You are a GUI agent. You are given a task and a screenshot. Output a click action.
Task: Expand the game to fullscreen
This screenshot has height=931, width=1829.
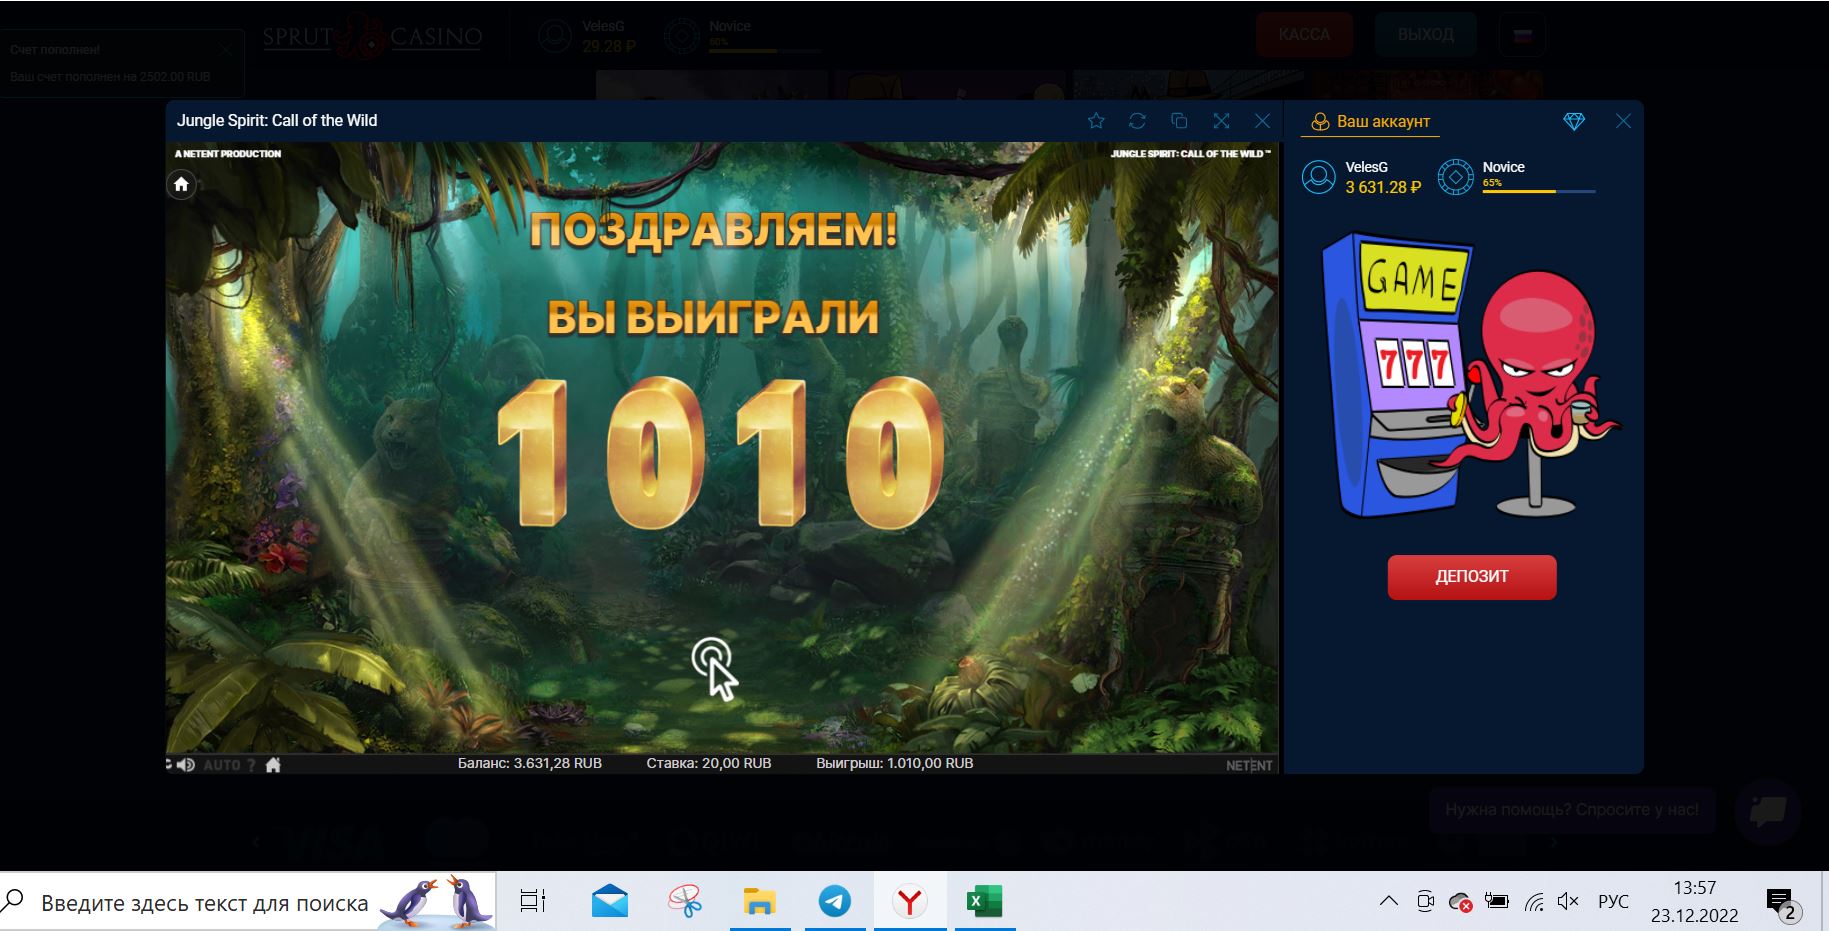1221,121
